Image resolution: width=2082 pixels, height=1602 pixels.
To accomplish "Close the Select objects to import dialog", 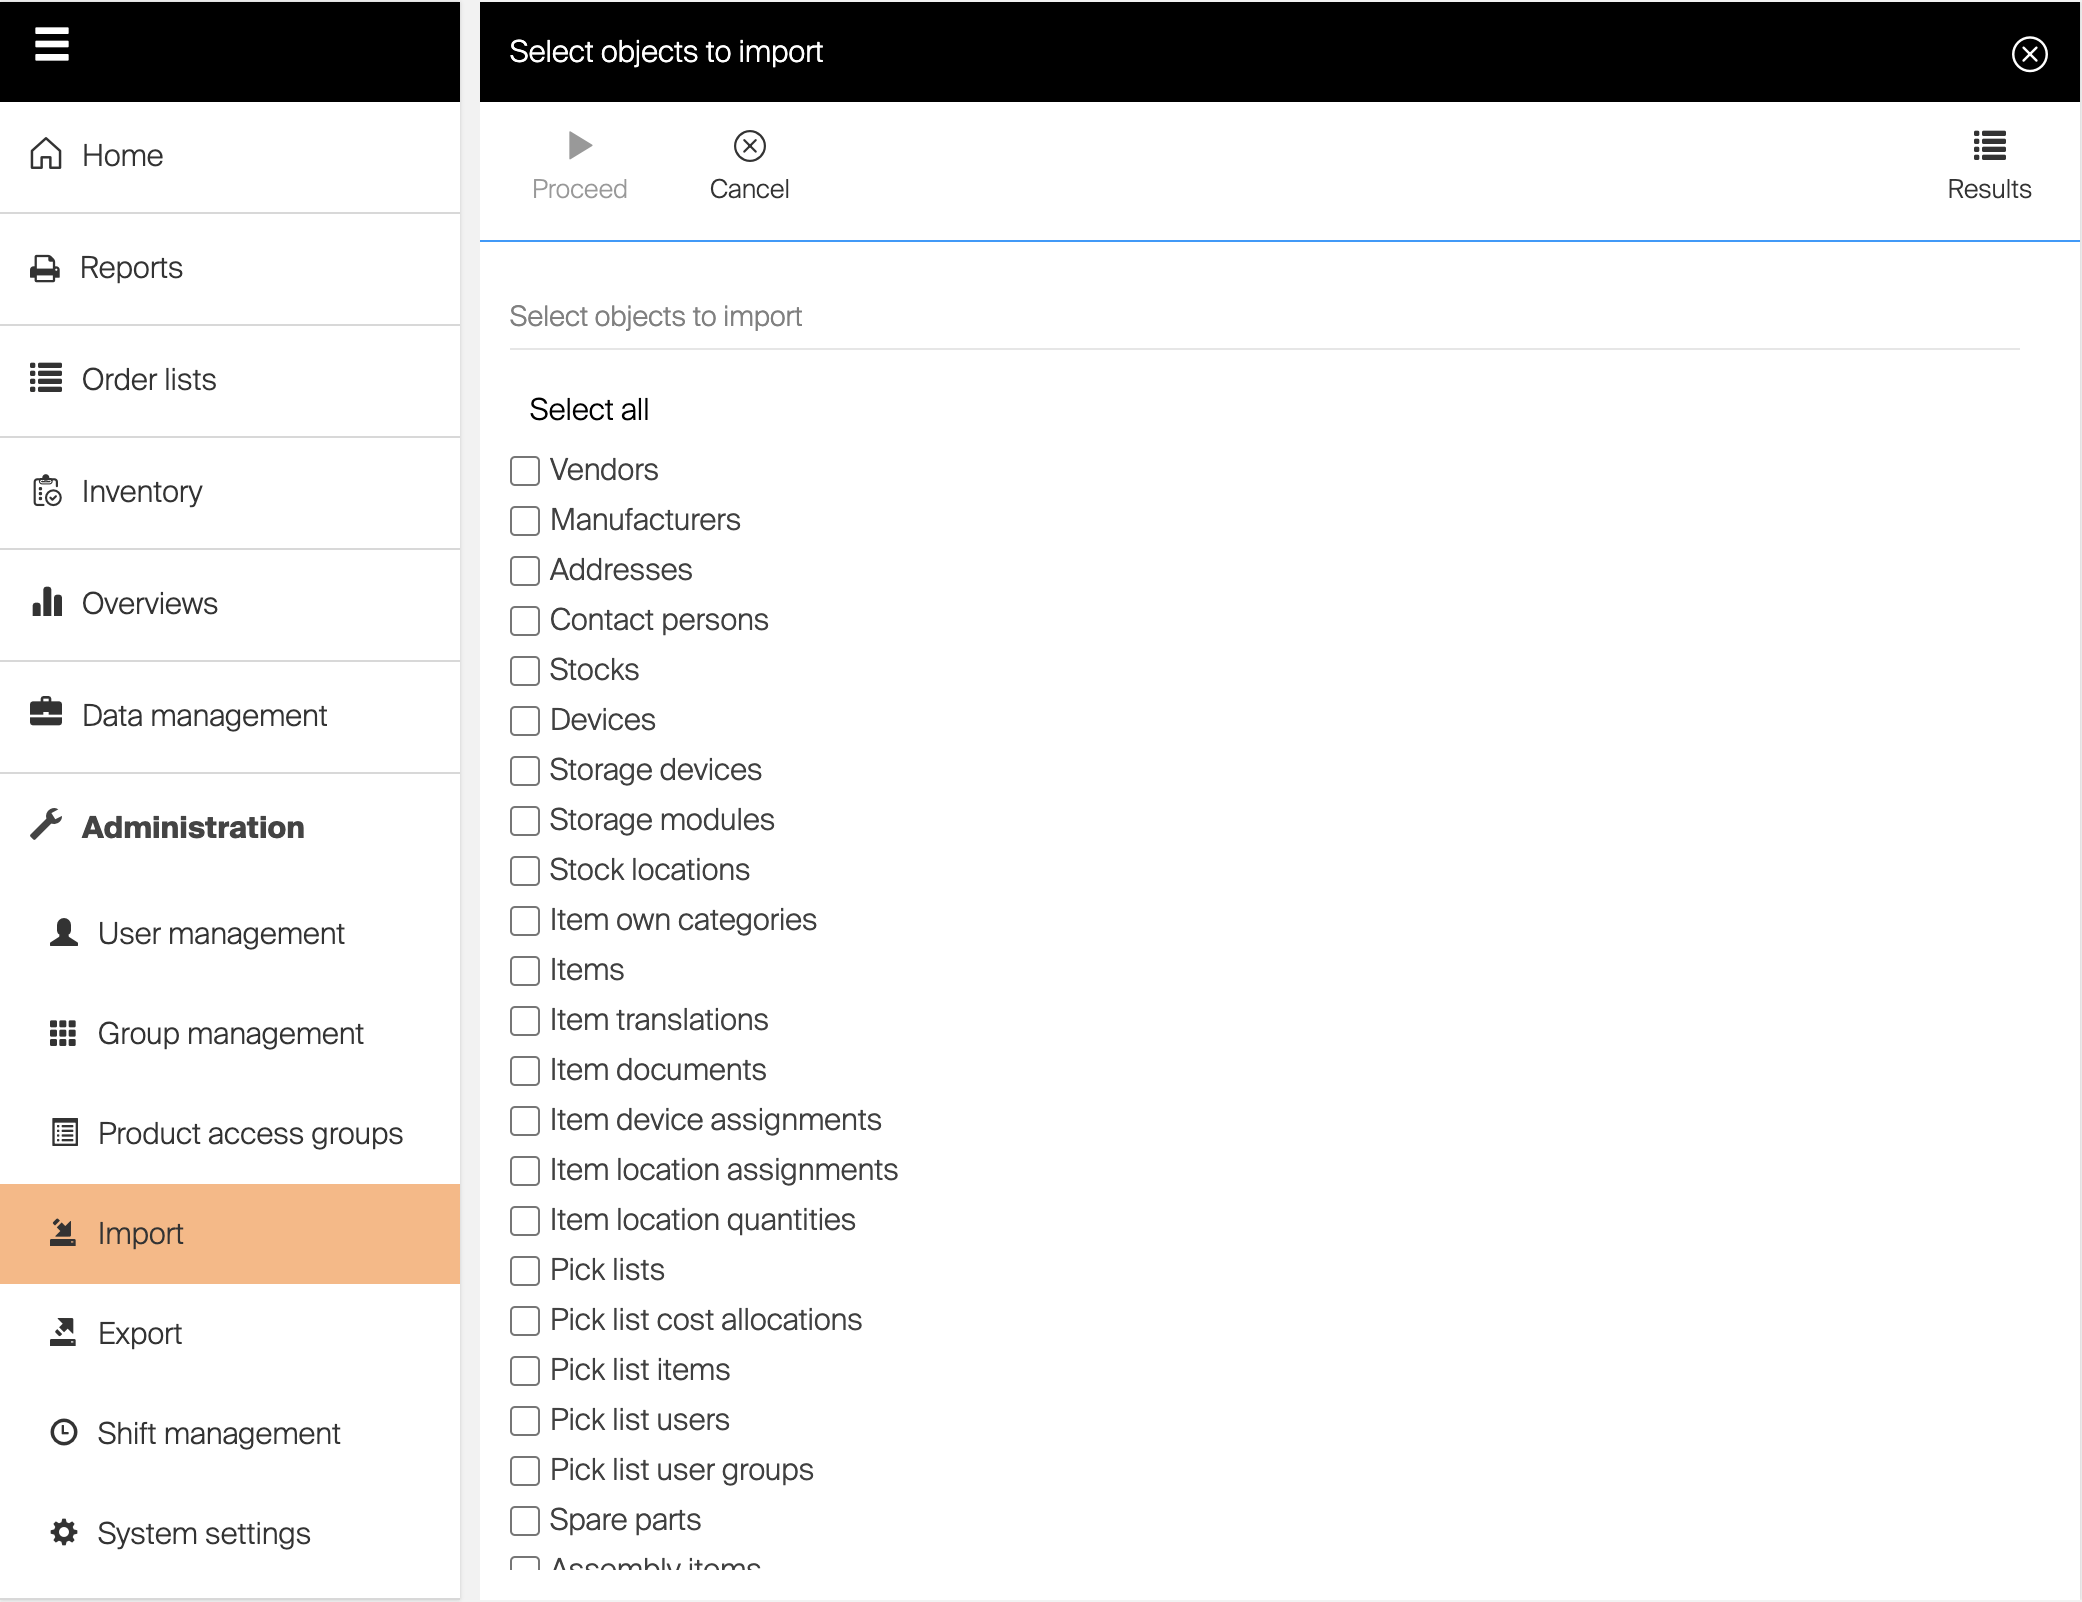I will click(x=2029, y=54).
